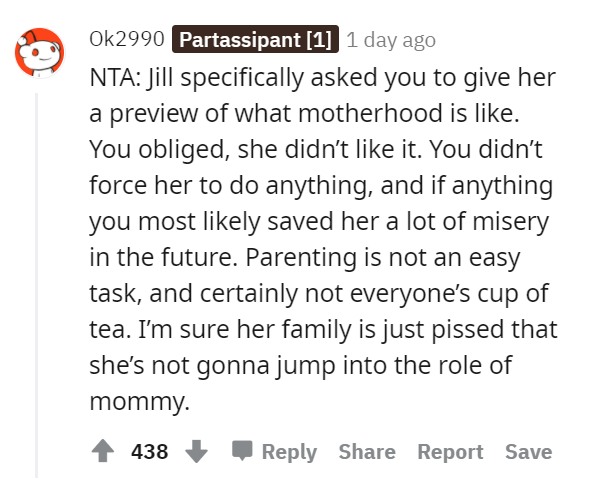Report this comment

coord(450,452)
